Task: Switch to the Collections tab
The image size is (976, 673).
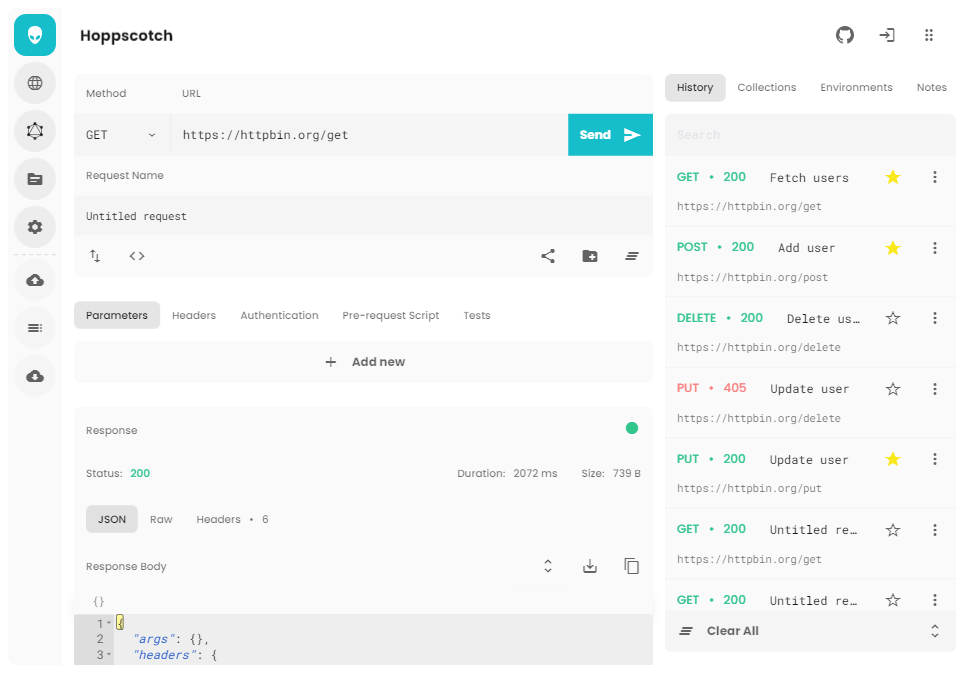Action: point(766,87)
